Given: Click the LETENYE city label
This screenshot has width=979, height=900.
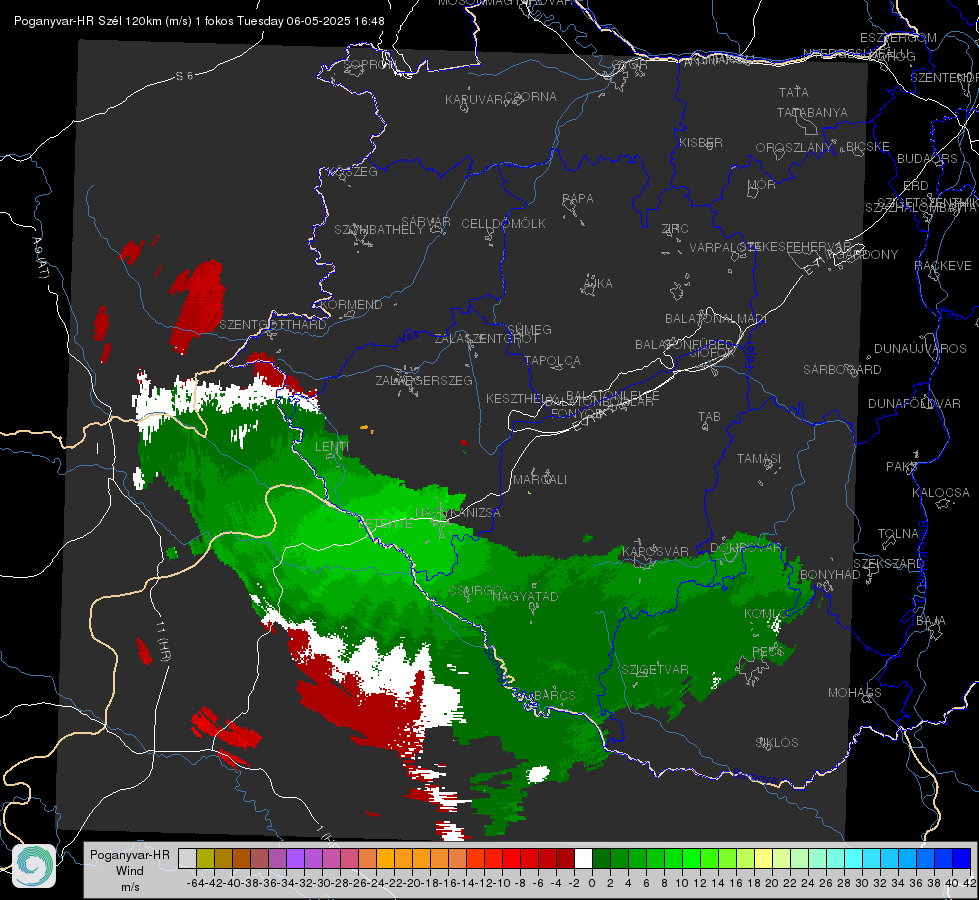Looking at the screenshot, I should (386, 524).
